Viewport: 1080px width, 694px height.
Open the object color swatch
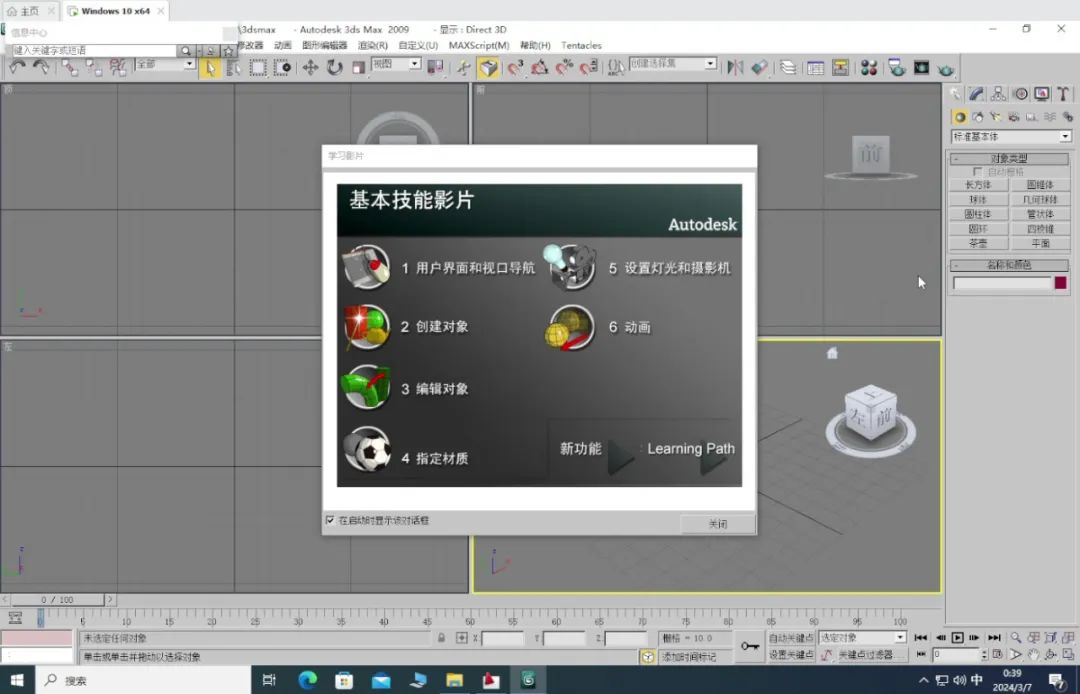tap(1061, 282)
